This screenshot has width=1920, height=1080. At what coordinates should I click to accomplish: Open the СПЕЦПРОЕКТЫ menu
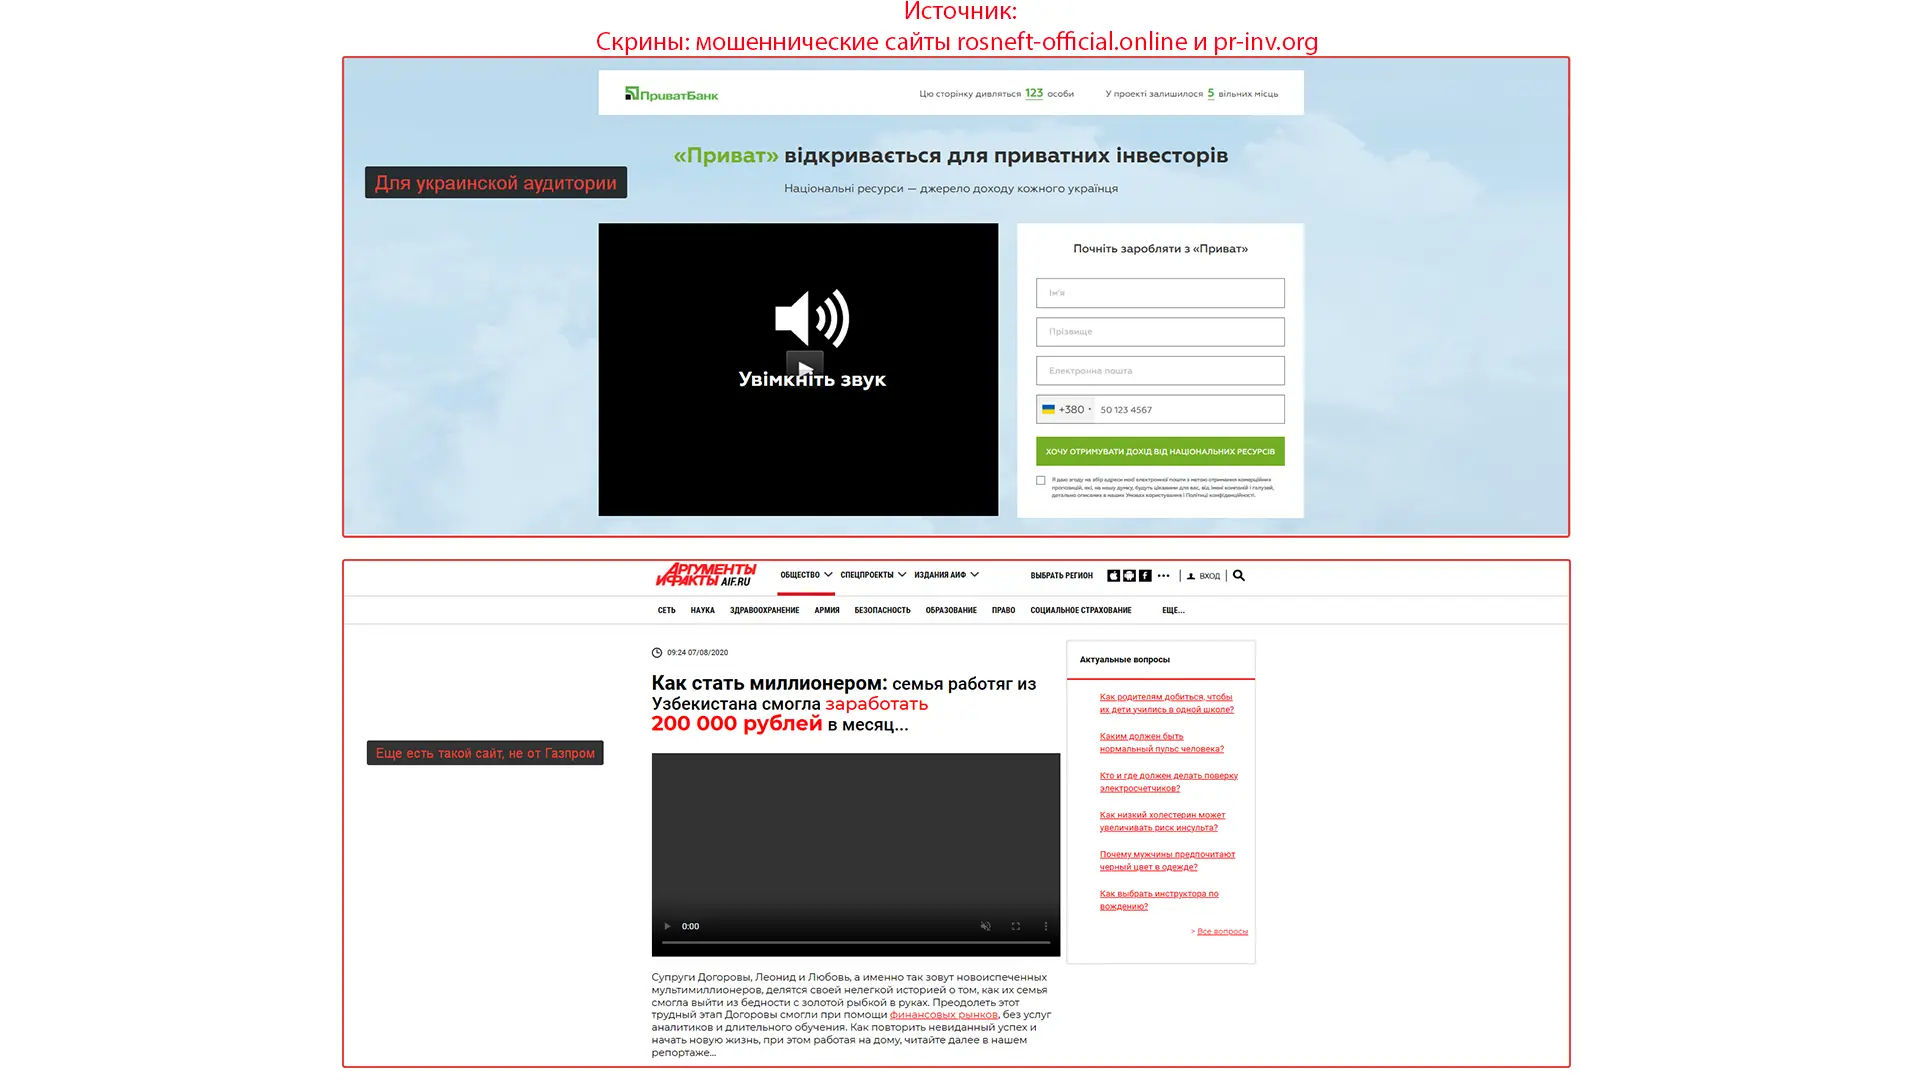point(867,575)
